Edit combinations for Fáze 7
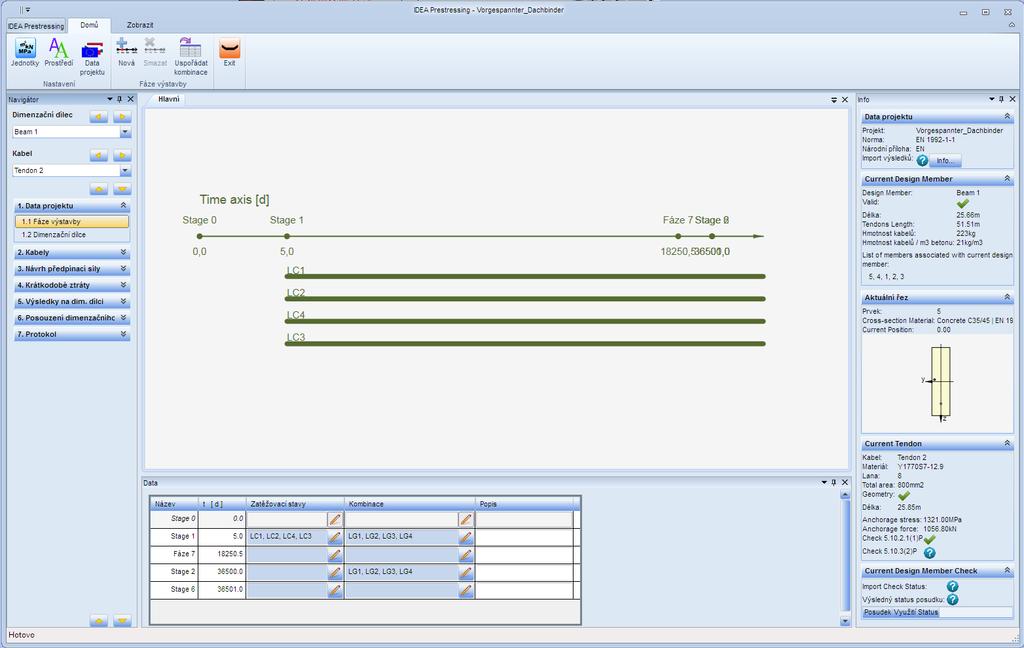The height and width of the screenshot is (648, 1024). click(x=466, y=555)
